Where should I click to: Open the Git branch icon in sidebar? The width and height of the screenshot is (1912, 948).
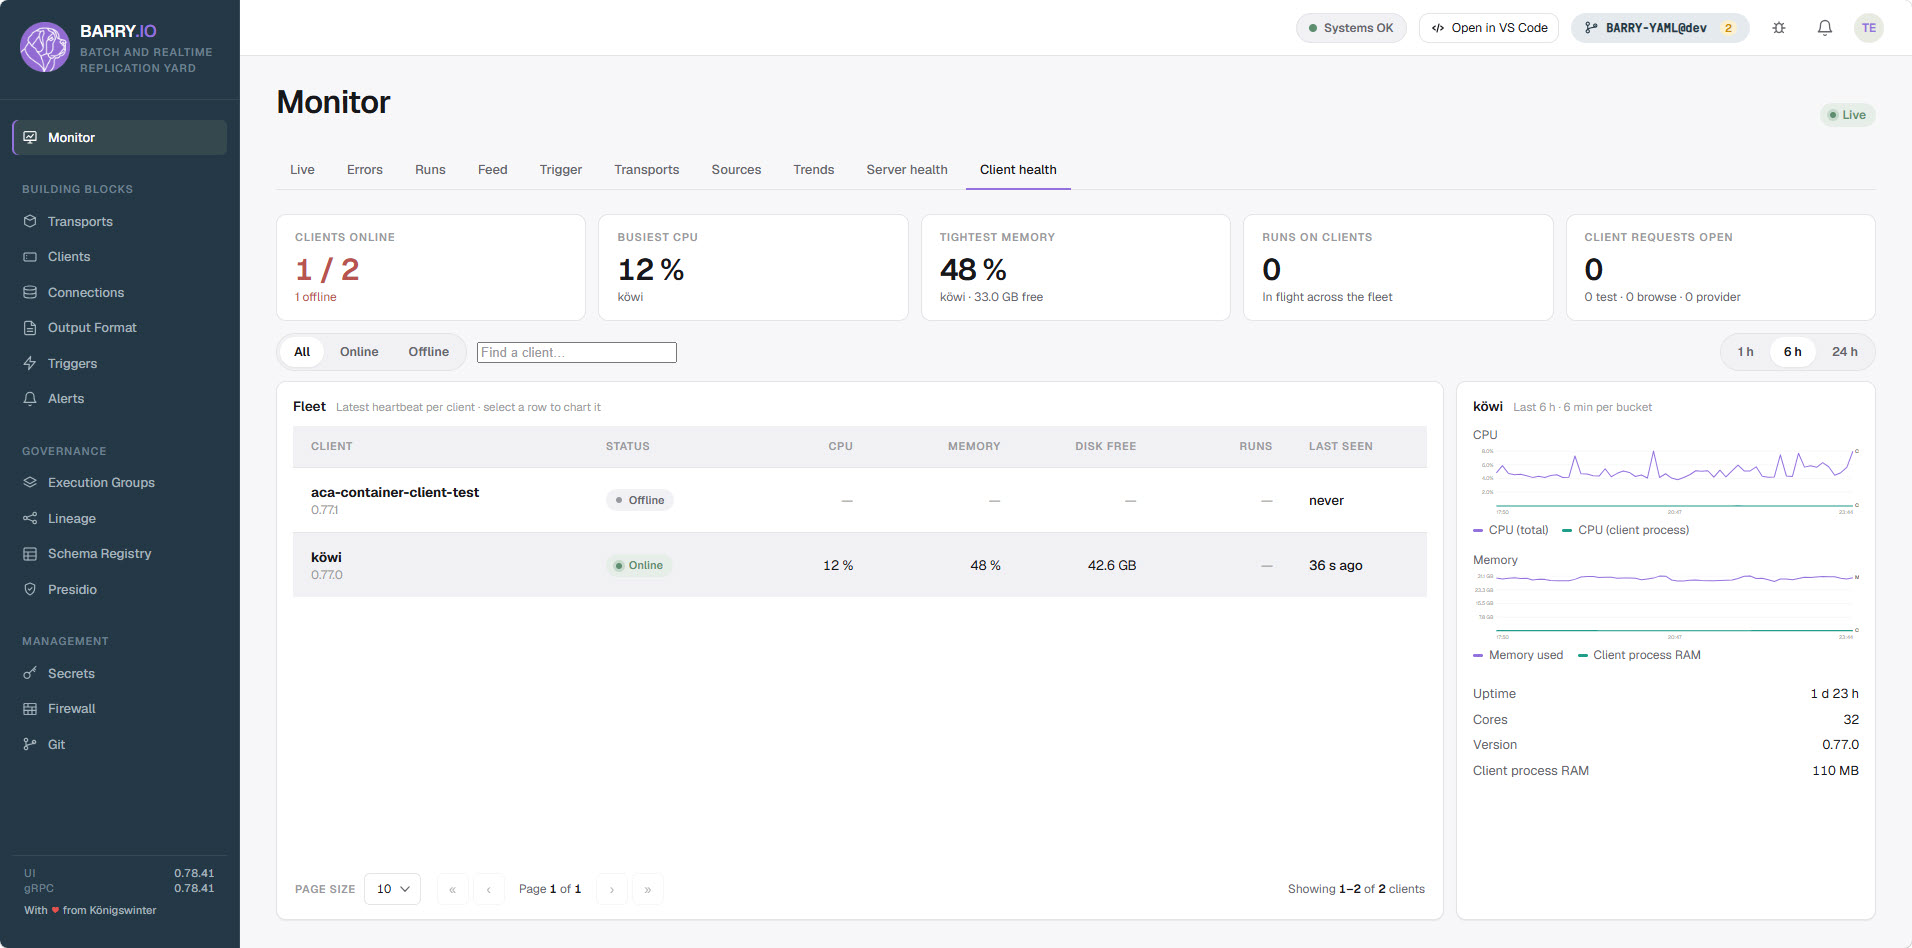click(30, 744)
